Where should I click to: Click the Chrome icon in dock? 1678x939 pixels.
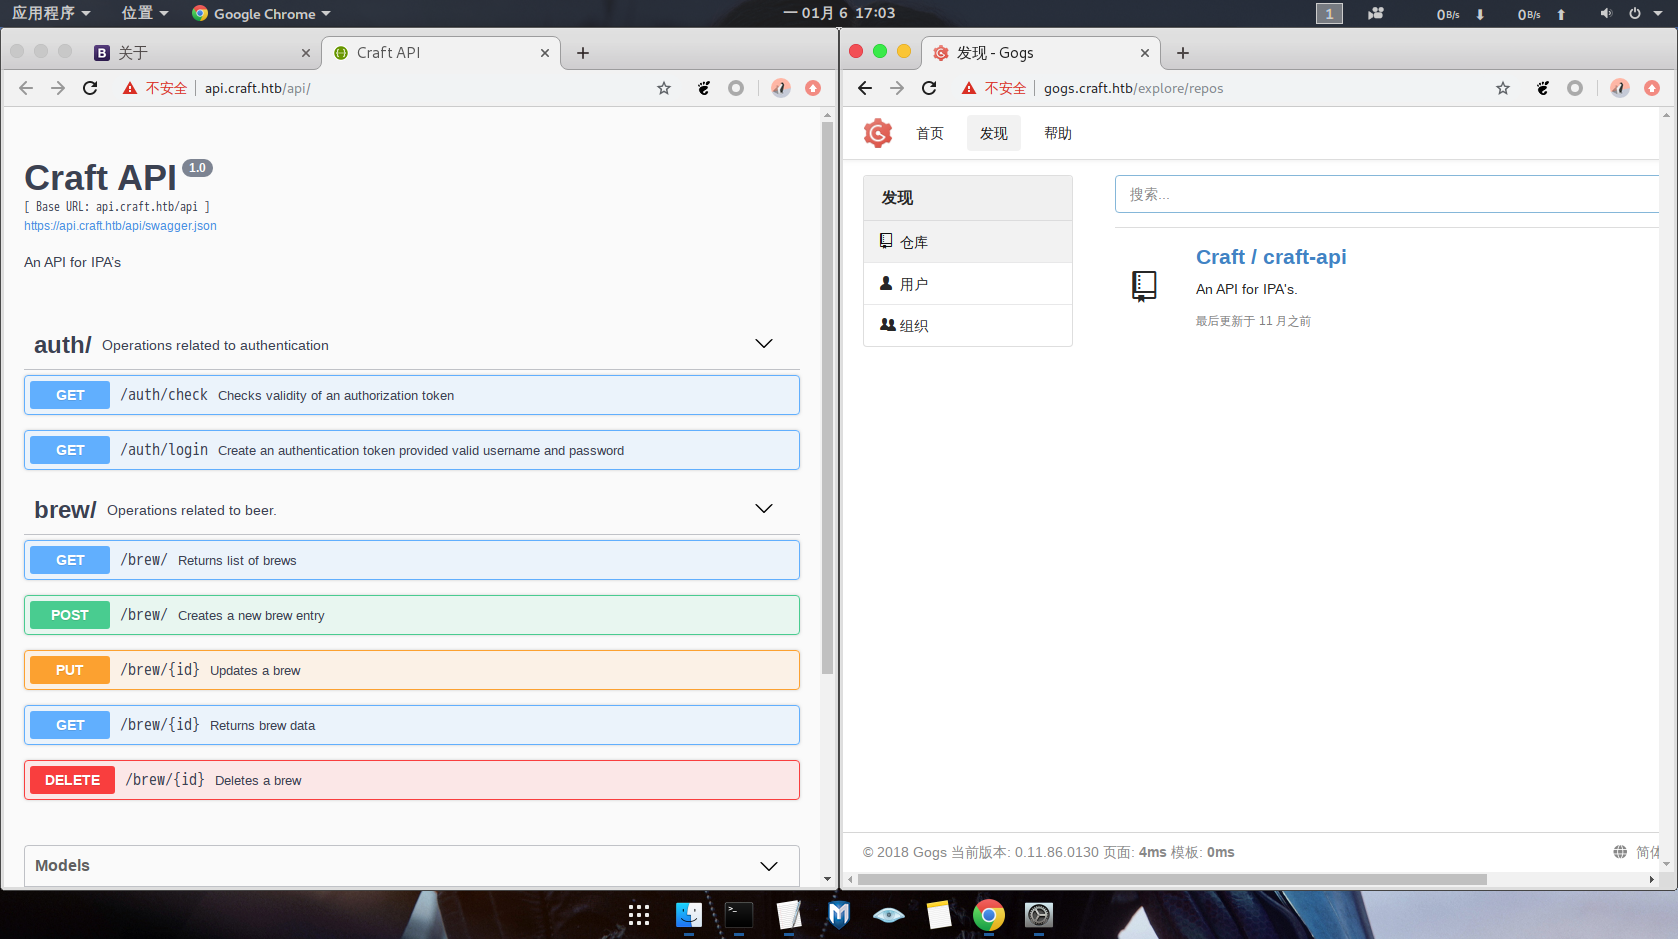pos(989,915)
